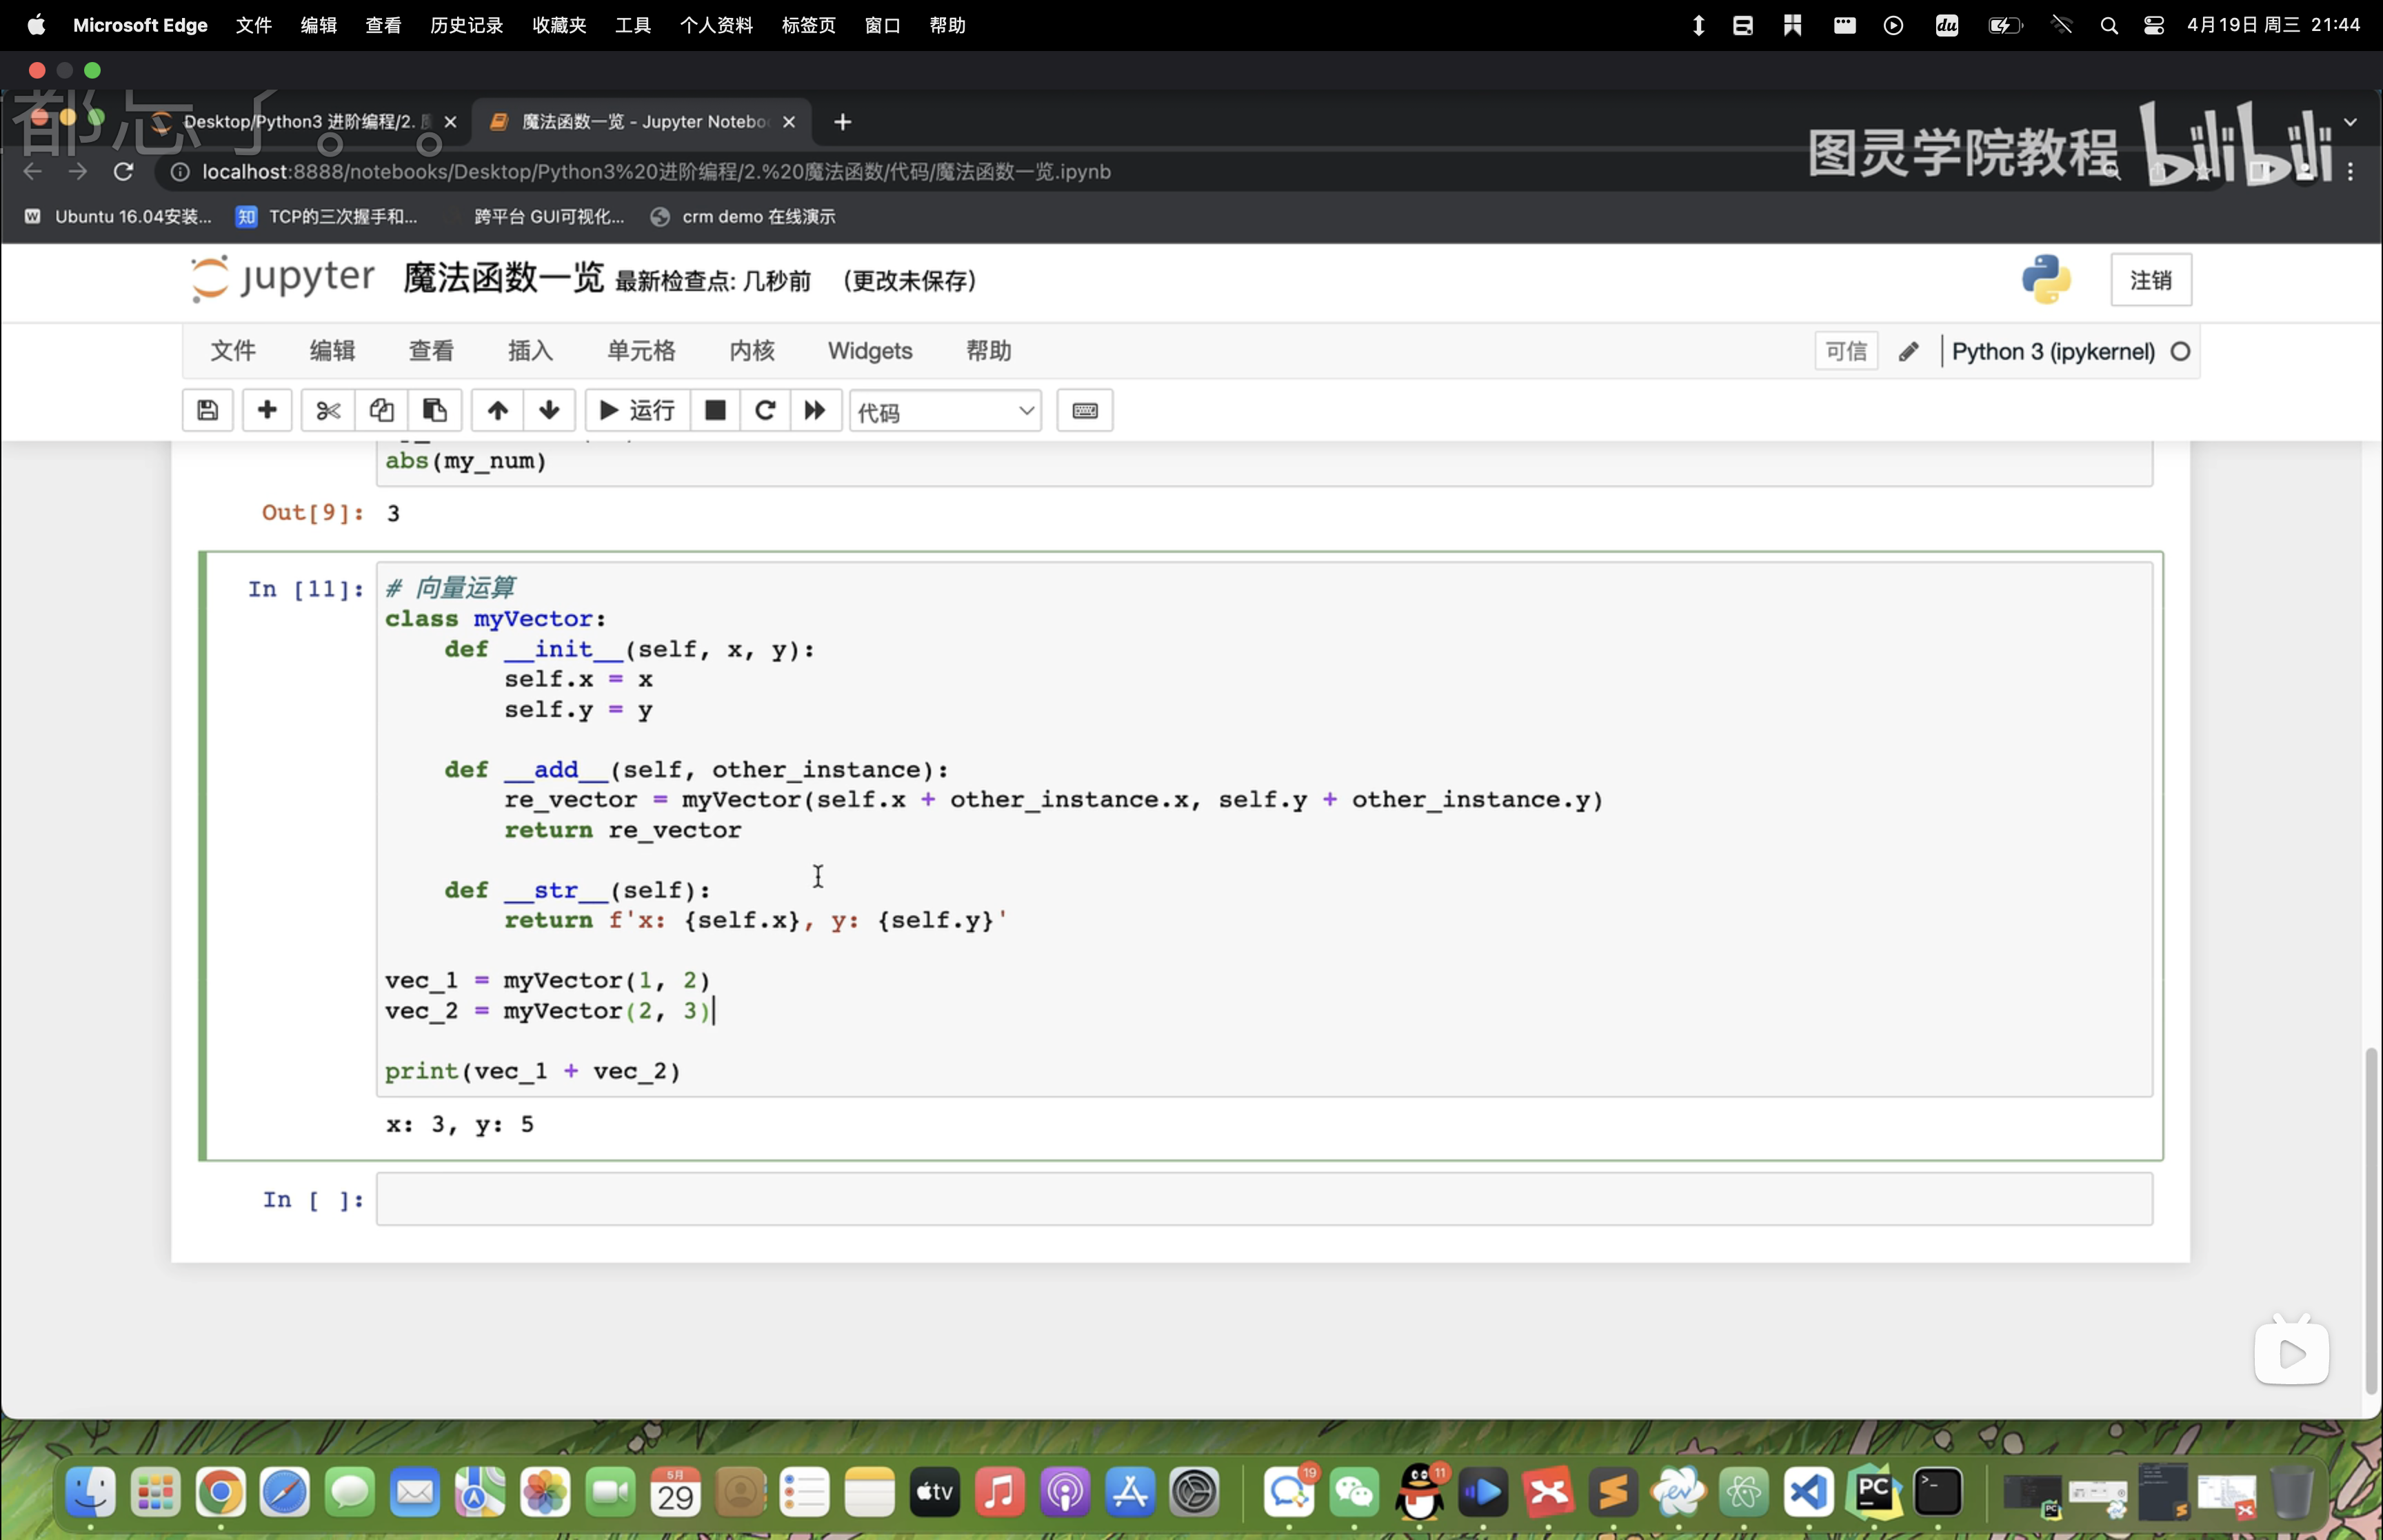Click the localhost:8888 address bar
The image size is (2383, 1540).
click(656, 171)
